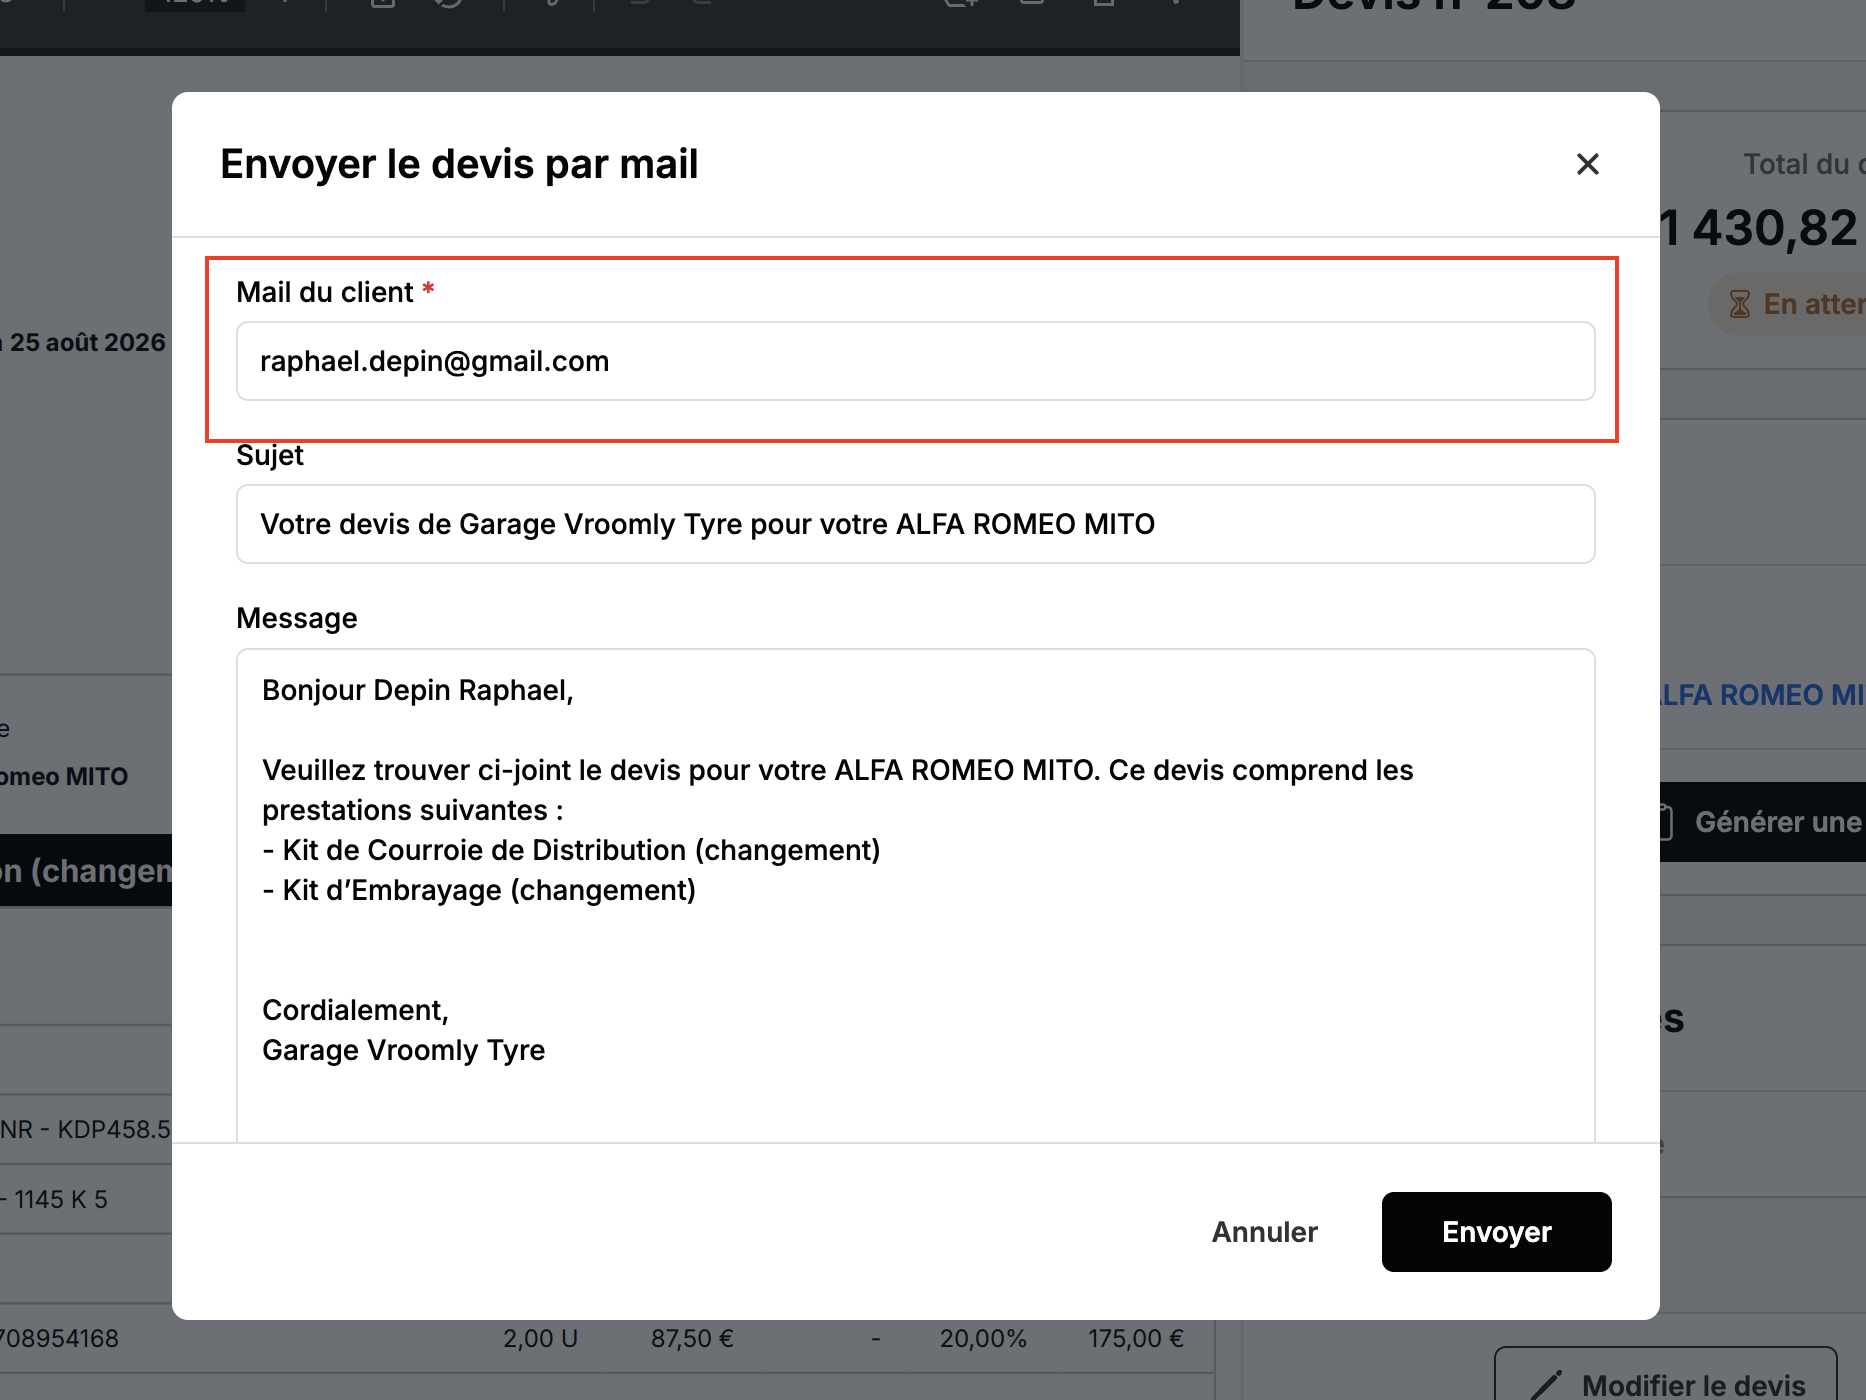Click 'Garage Vroomly Tyre' signature line

pos(403,1050)
